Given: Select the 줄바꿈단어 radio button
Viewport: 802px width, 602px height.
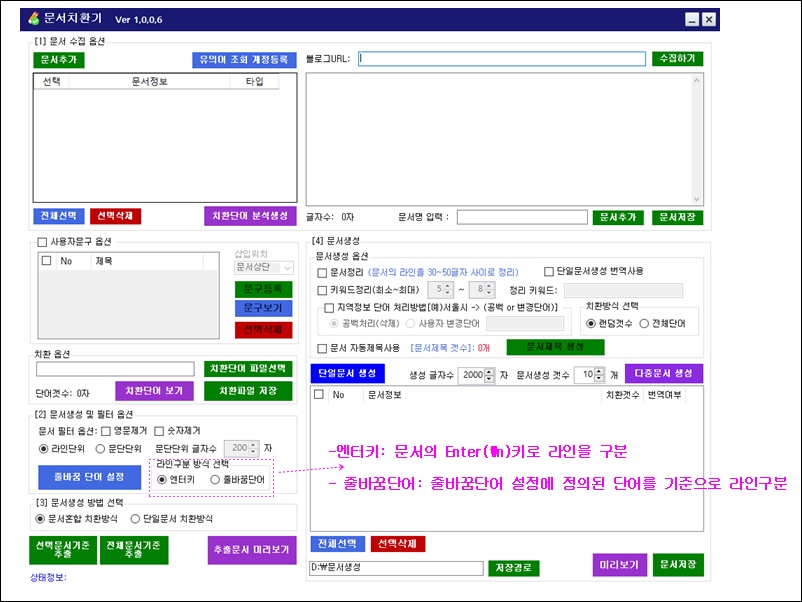Looking at the screenshot, I should coord(215,480).
